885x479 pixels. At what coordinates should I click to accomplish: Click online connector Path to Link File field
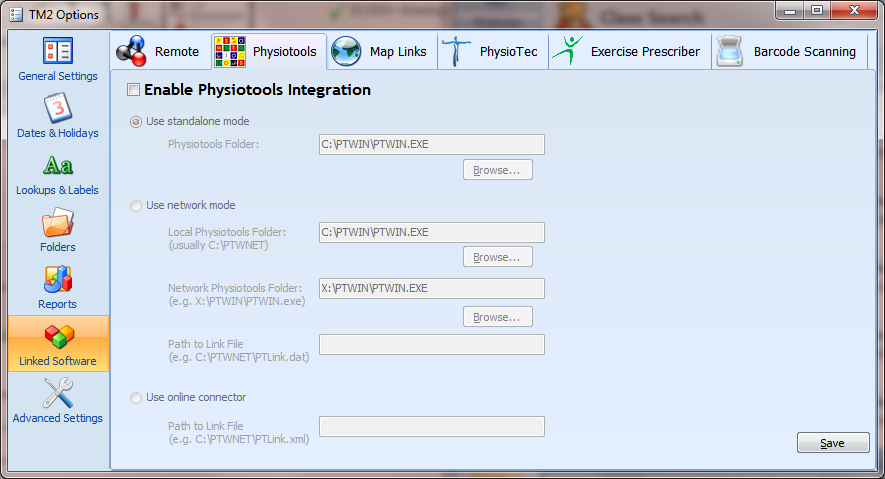(432, 427)
